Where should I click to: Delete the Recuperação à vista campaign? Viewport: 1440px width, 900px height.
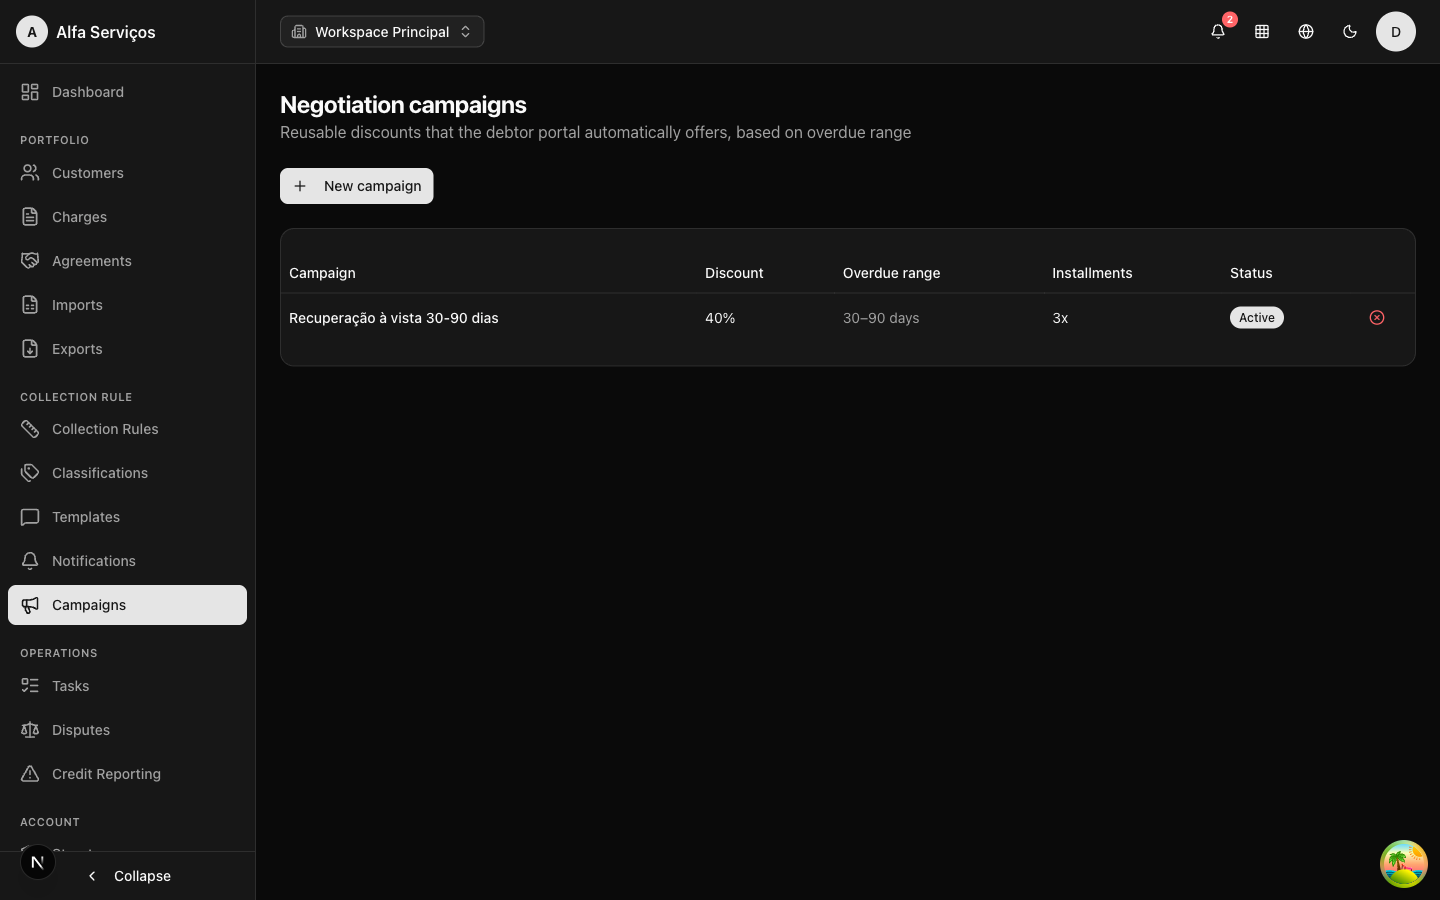pos(1377,318)
